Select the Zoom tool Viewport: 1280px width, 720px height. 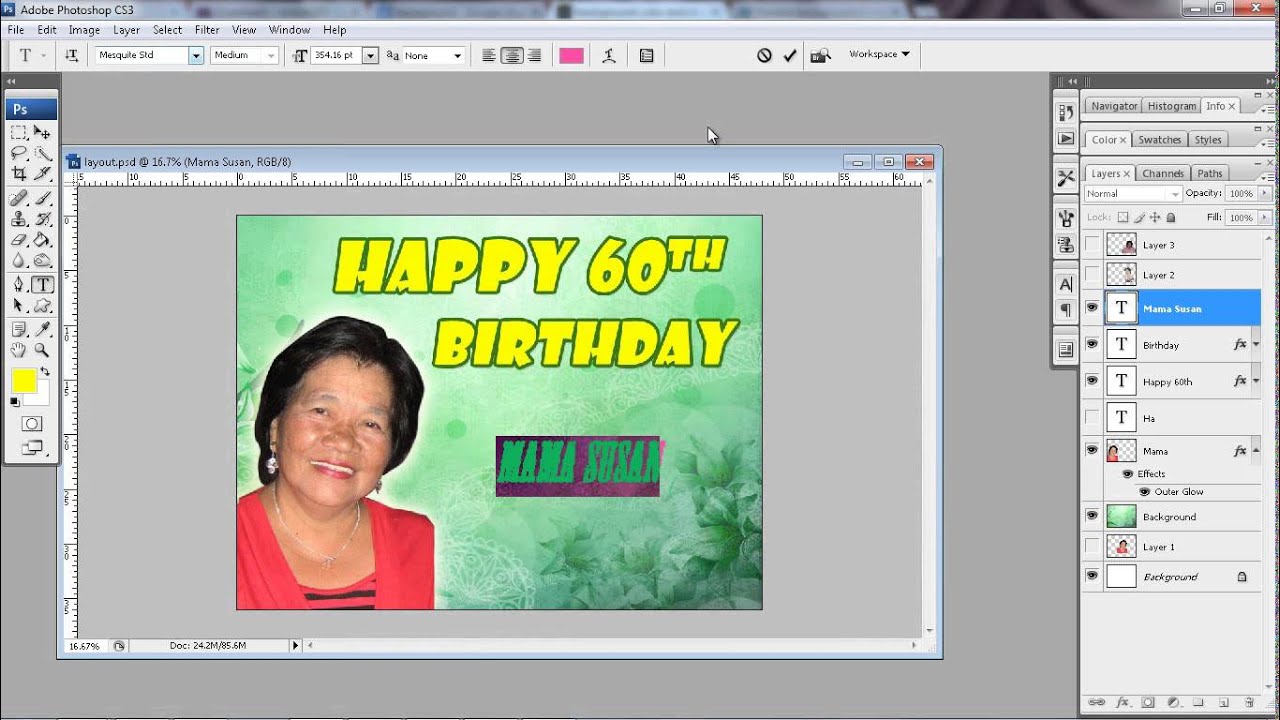coord(42,351)
